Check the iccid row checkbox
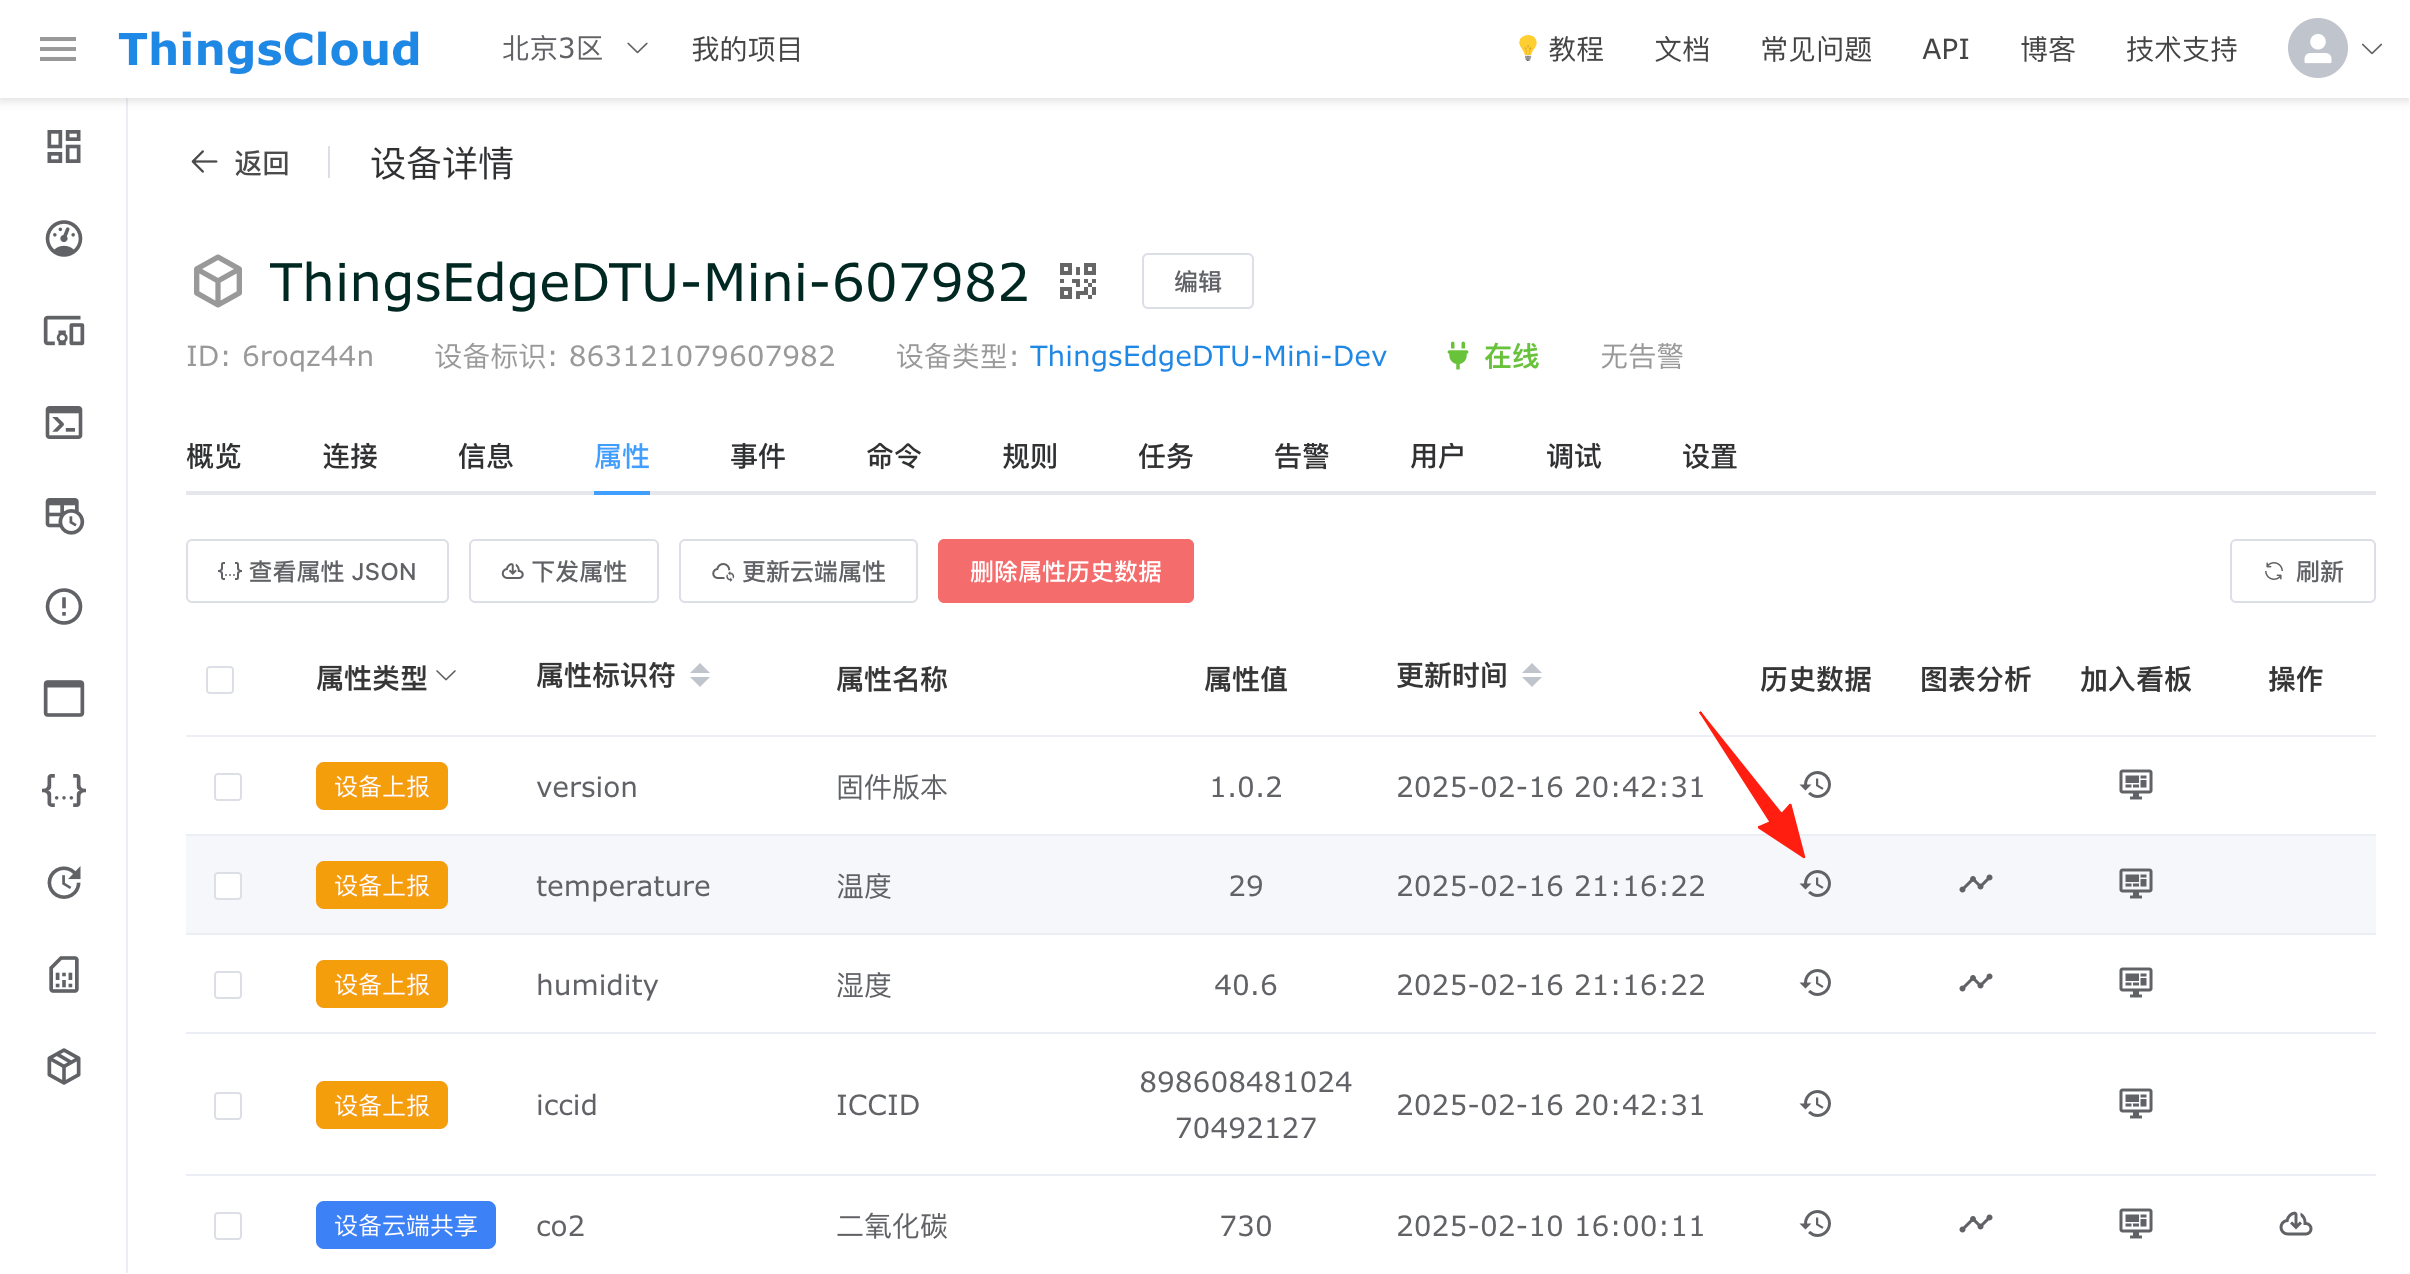2410x1274 pixels. tap(228, 1106)
